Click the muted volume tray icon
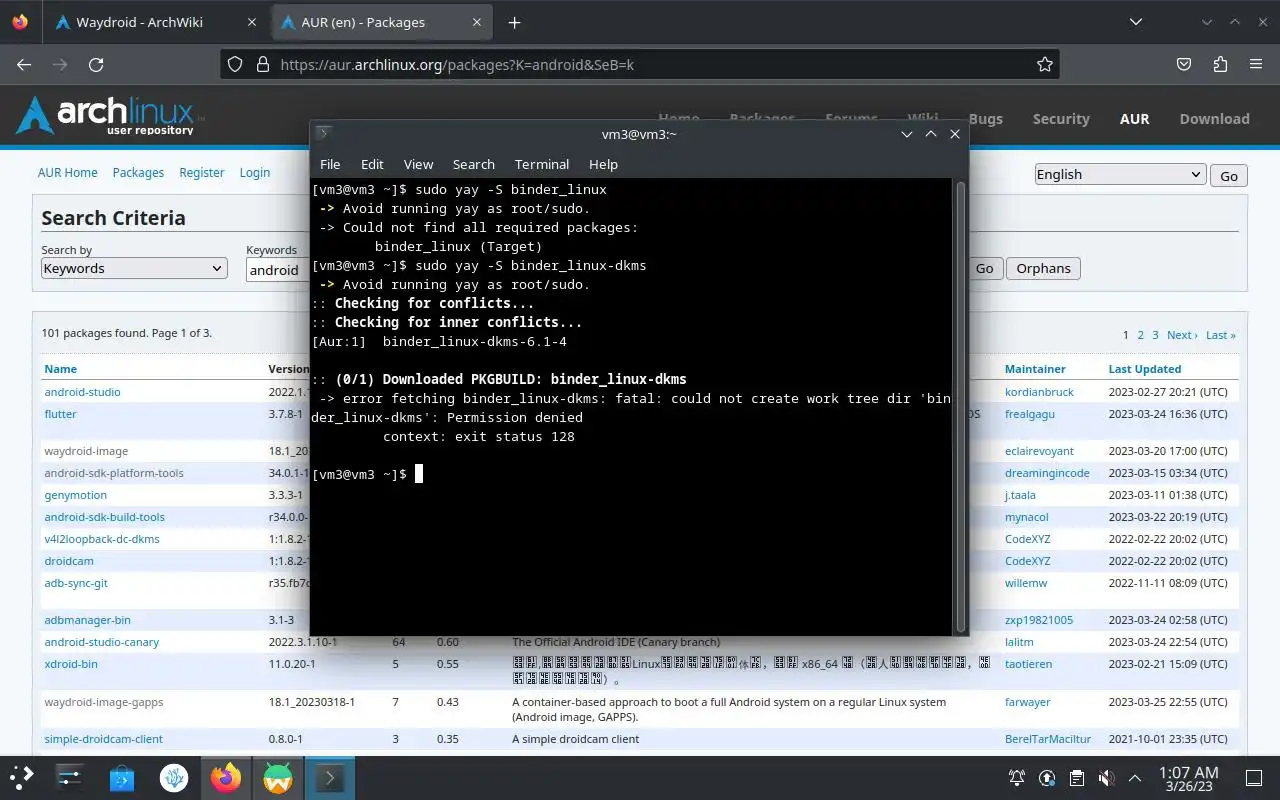This screenshot has height=800, width=1280. coord(1106,777)
